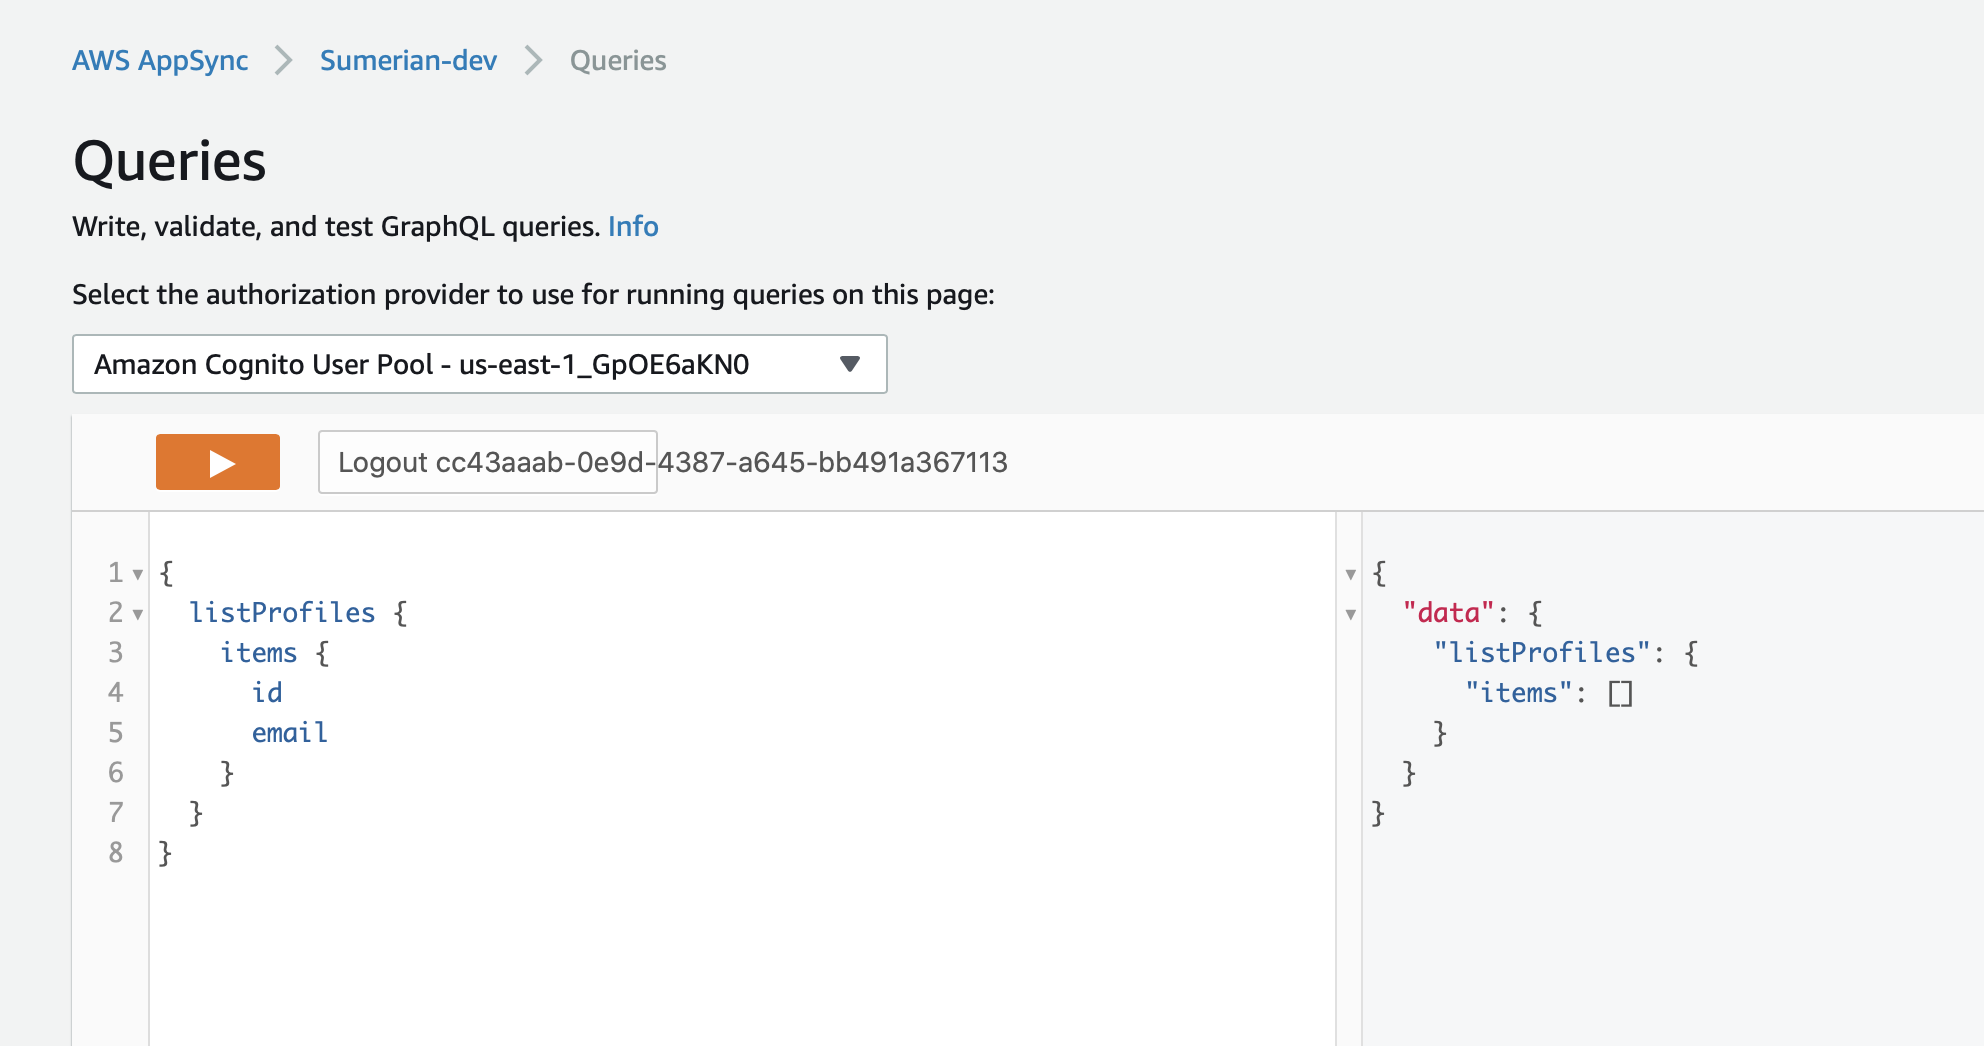This screenshot has width=1984, height=1046.
Task: Collapse the listProfiles fold arrow on line 2
Action: tap(138, 614)
